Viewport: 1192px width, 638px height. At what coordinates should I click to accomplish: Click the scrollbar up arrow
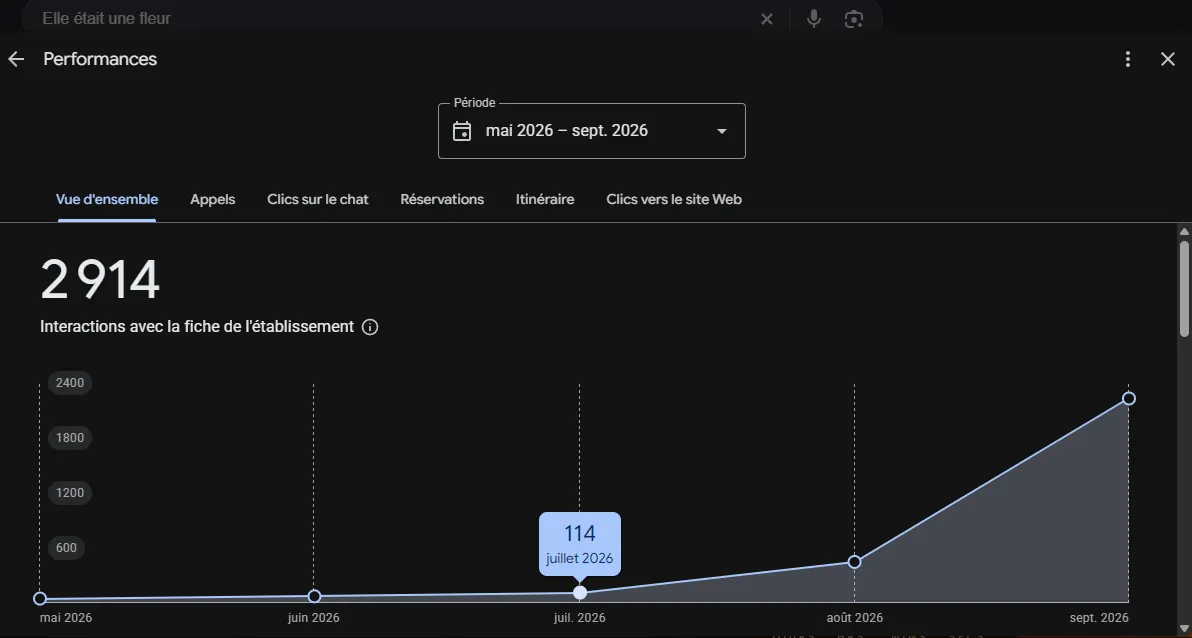(x=1184, y=231)
